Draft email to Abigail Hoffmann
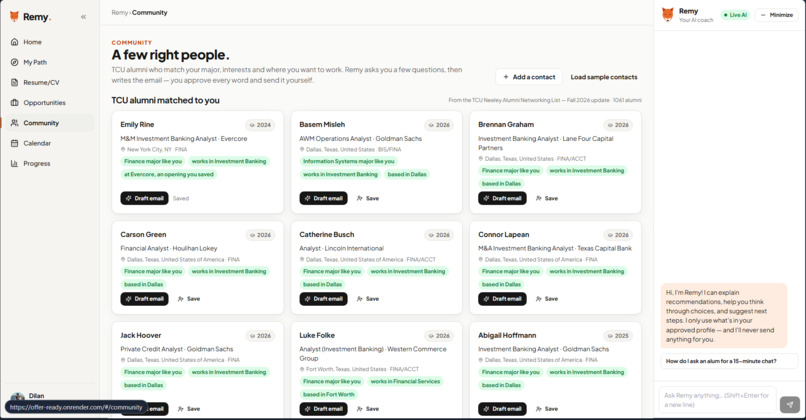The image size is (806, 420). pos(502,409)
